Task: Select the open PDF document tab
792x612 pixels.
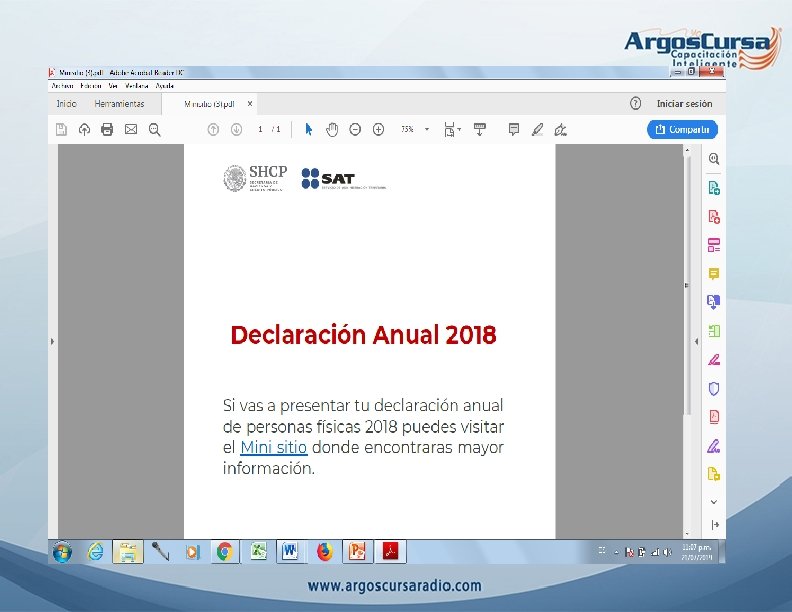Action: click(210, 104)
